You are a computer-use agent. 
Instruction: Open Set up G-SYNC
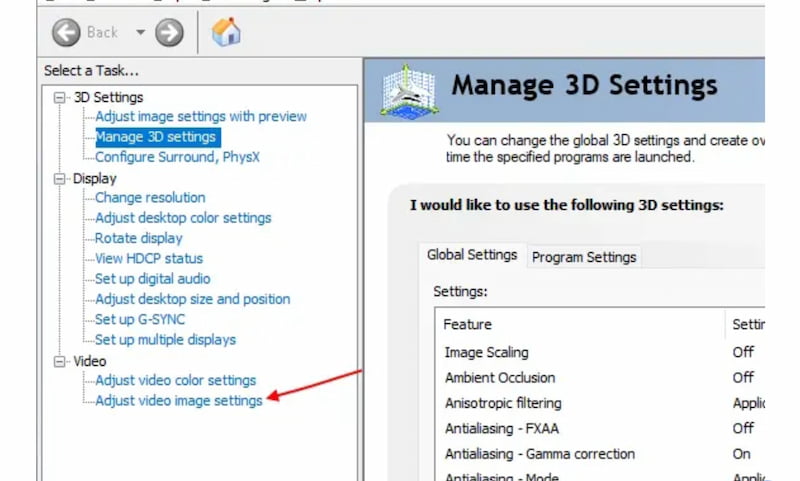point(140,319)
